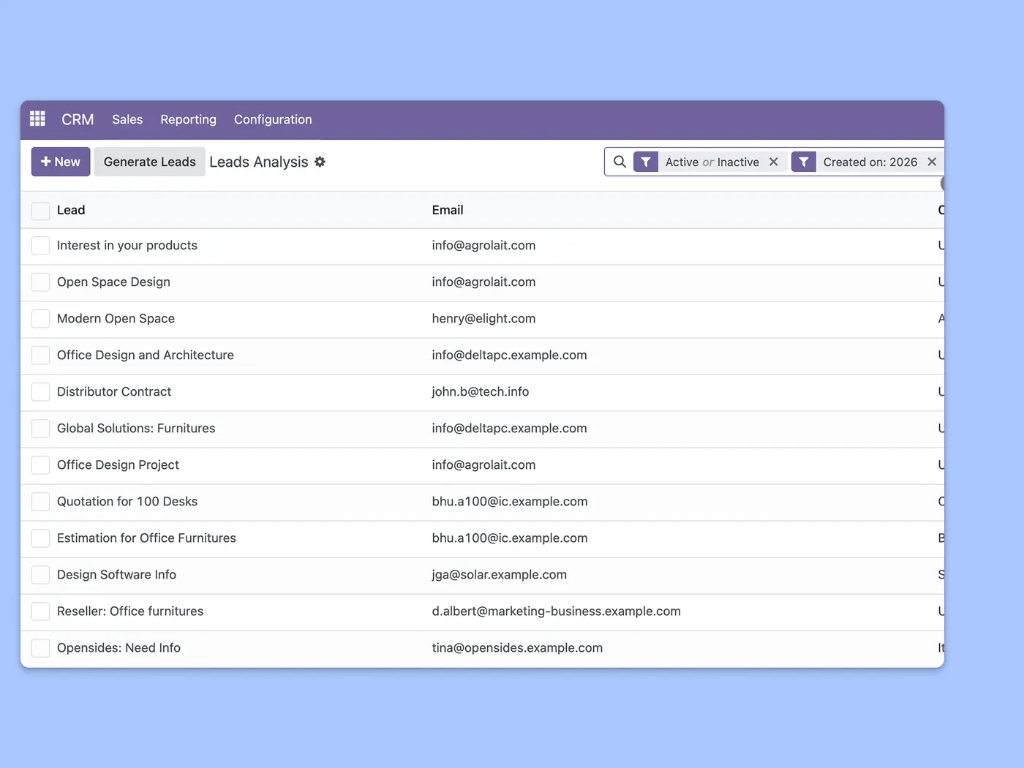Image resolution: width=1024 pixels, height=768 pixels.
Task: Open the Reporting menu
Action: tap(188, 119)
